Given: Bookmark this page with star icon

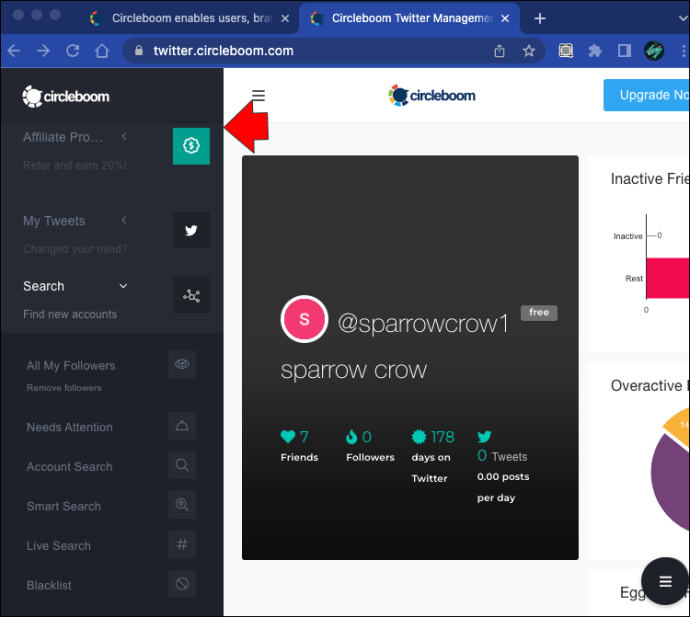Looking at the screenshot, I should [x=529, y=51].
